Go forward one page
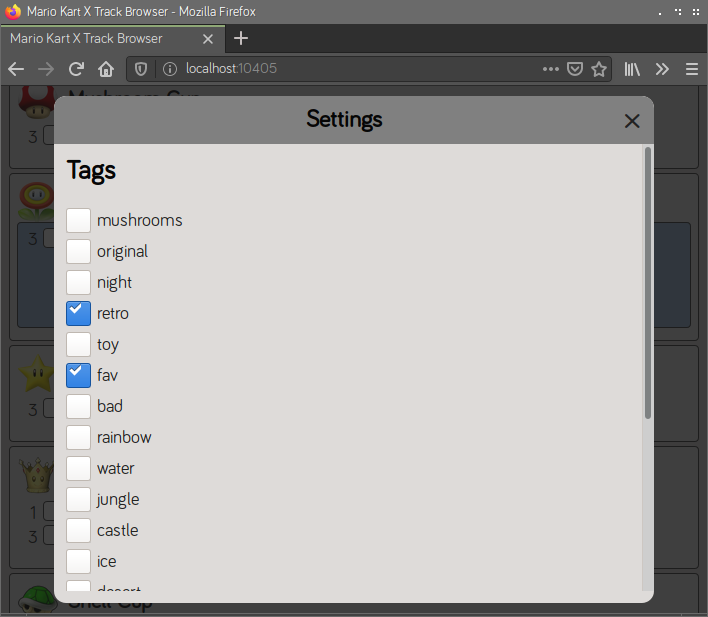The height and width of the screenshot is (617, 708). (x=46, y=69)
